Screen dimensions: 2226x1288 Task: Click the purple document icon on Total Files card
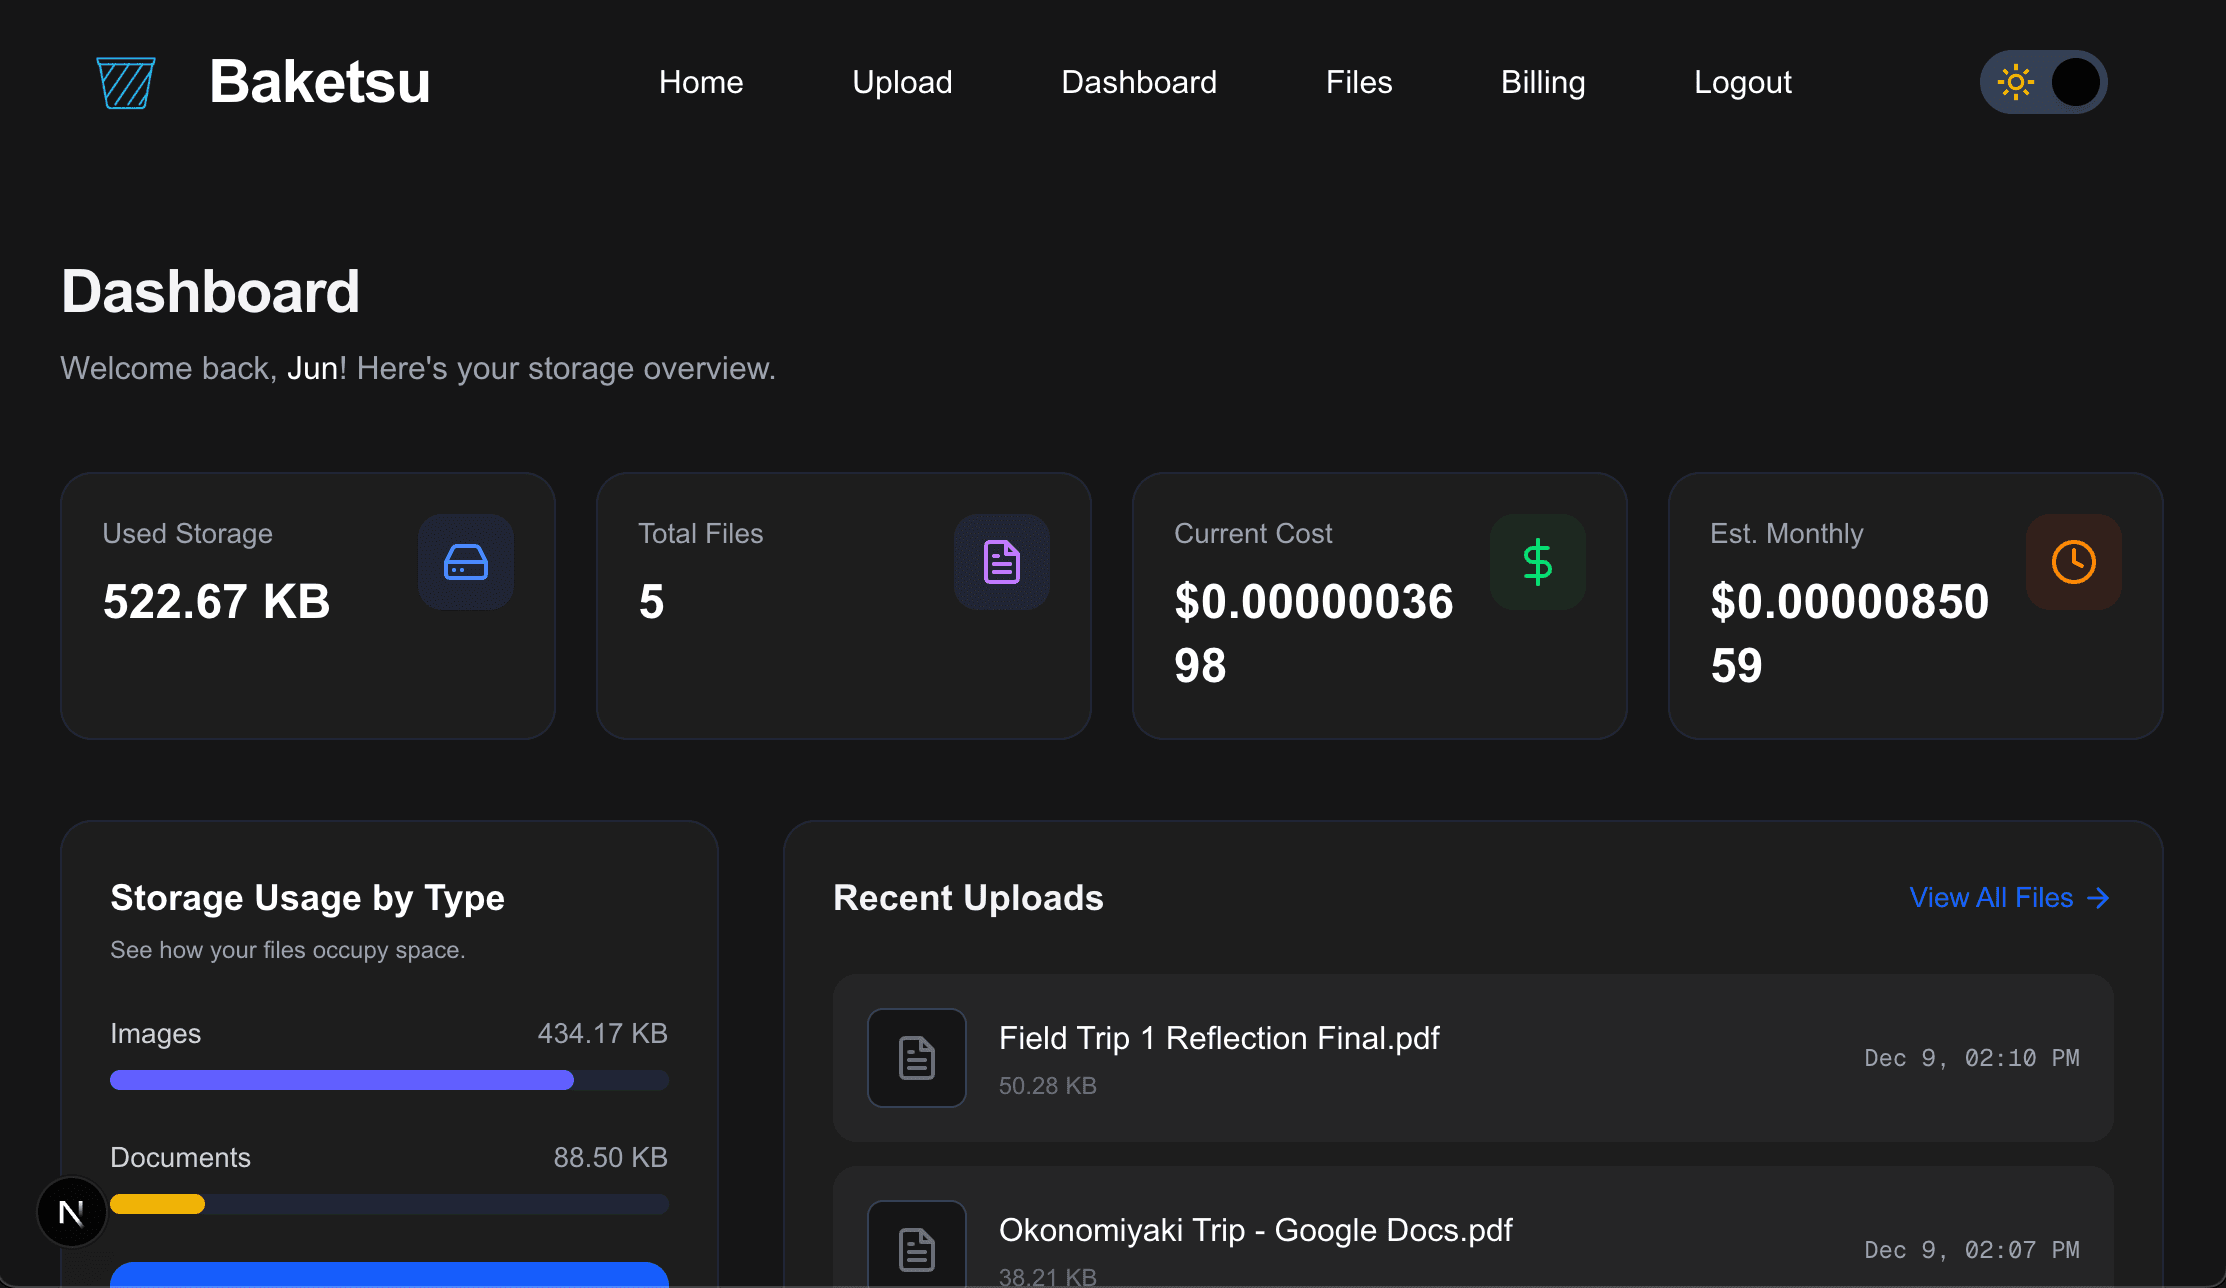[x=1001, y=562]
